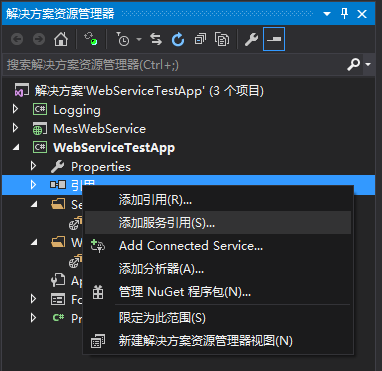
Task: Open the search options dropdown arrow
Action: [368, 64]
